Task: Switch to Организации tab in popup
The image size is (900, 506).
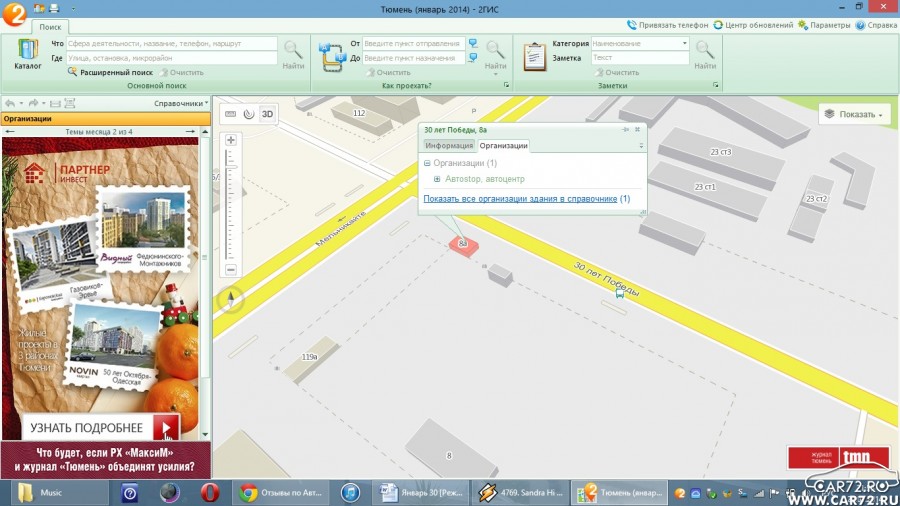Action: (503, 146)
